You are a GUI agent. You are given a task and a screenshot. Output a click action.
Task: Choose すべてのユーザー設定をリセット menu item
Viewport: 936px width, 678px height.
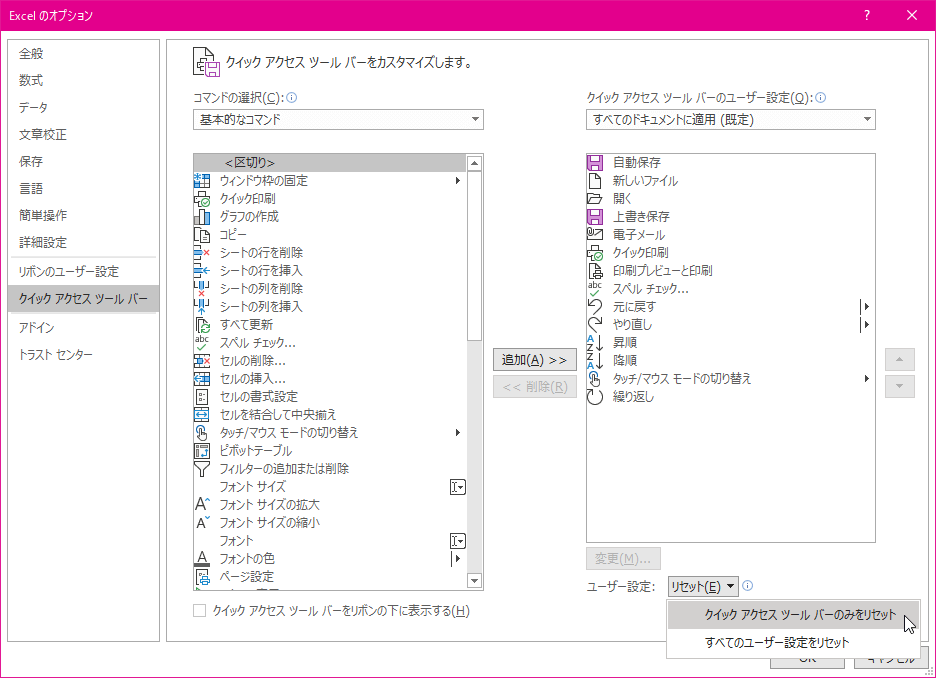(x=793, y=643)
